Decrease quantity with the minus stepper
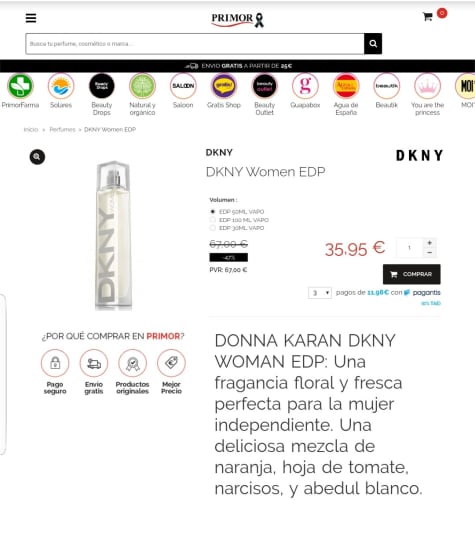475x536 pixels. [430, 253]
